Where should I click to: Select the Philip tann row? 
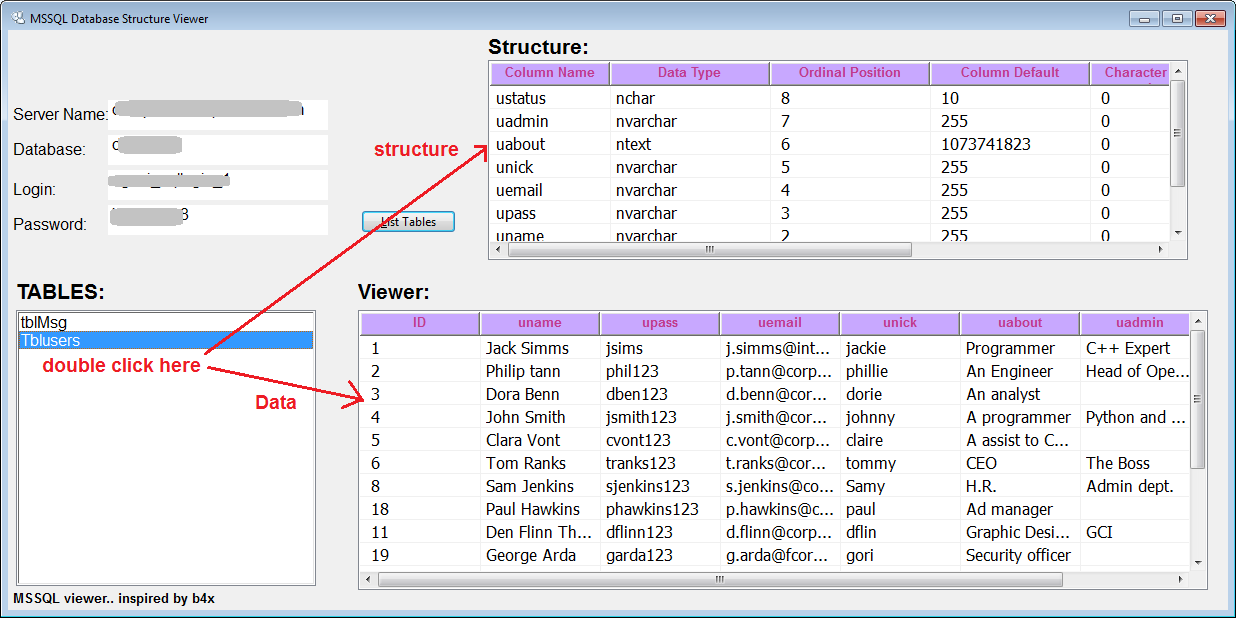[775, 371]
